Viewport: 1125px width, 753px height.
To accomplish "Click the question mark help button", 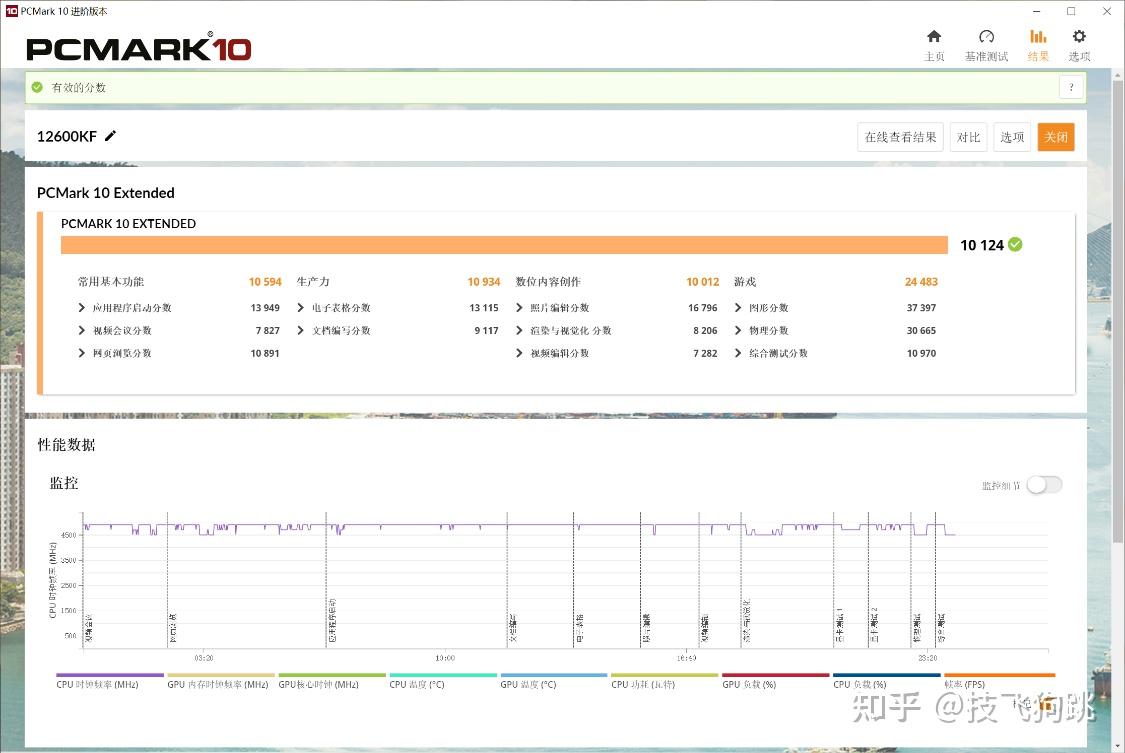I will pos(1071,87).
